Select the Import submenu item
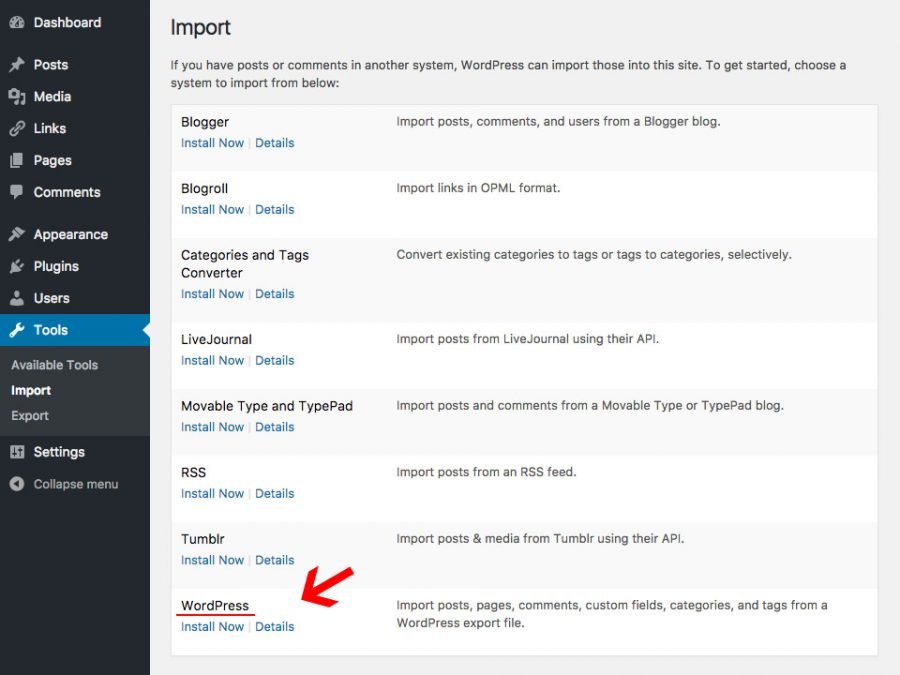Screen dimensions: 900x675 [31, 390]
